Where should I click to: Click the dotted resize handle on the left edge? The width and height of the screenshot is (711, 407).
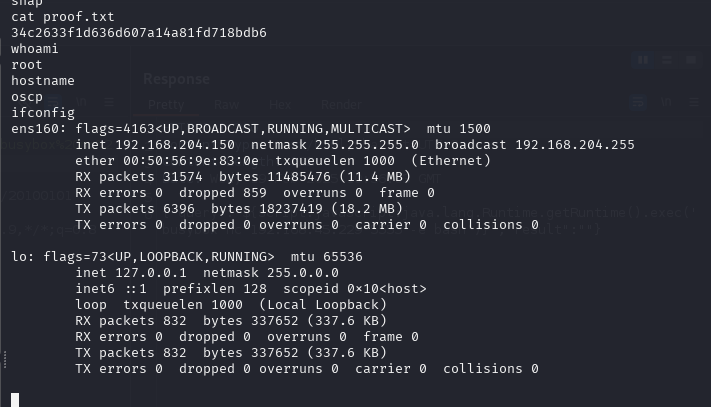[5, 359]
